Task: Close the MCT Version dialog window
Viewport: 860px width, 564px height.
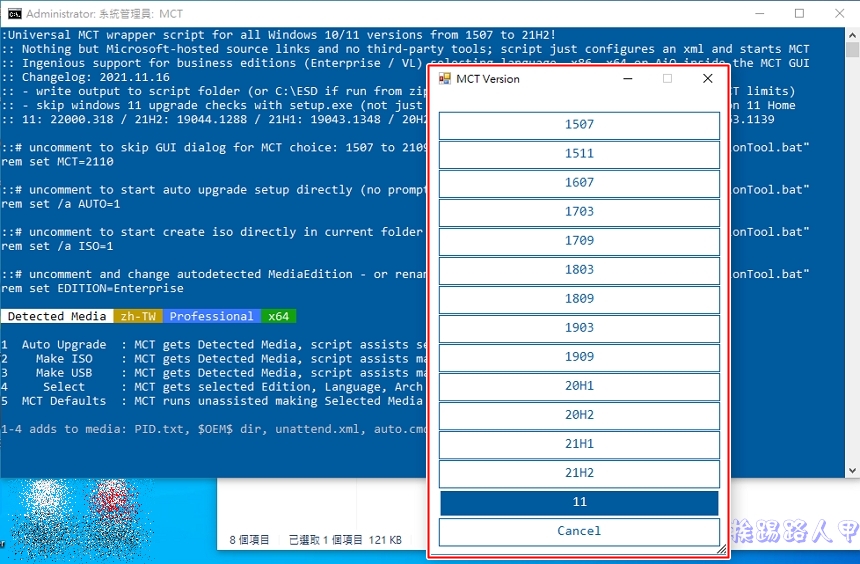Action: (707, 78)
